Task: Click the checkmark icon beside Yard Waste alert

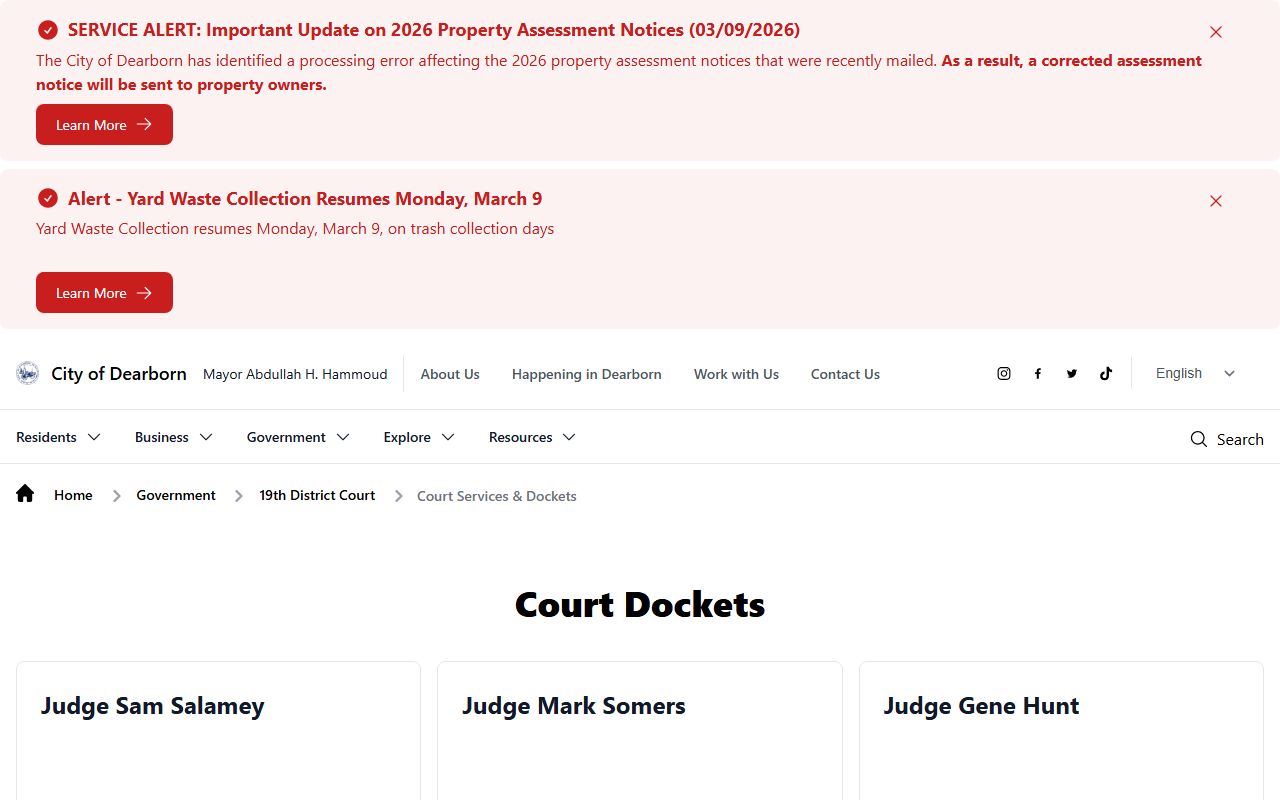Action: [x=48, y=198]
